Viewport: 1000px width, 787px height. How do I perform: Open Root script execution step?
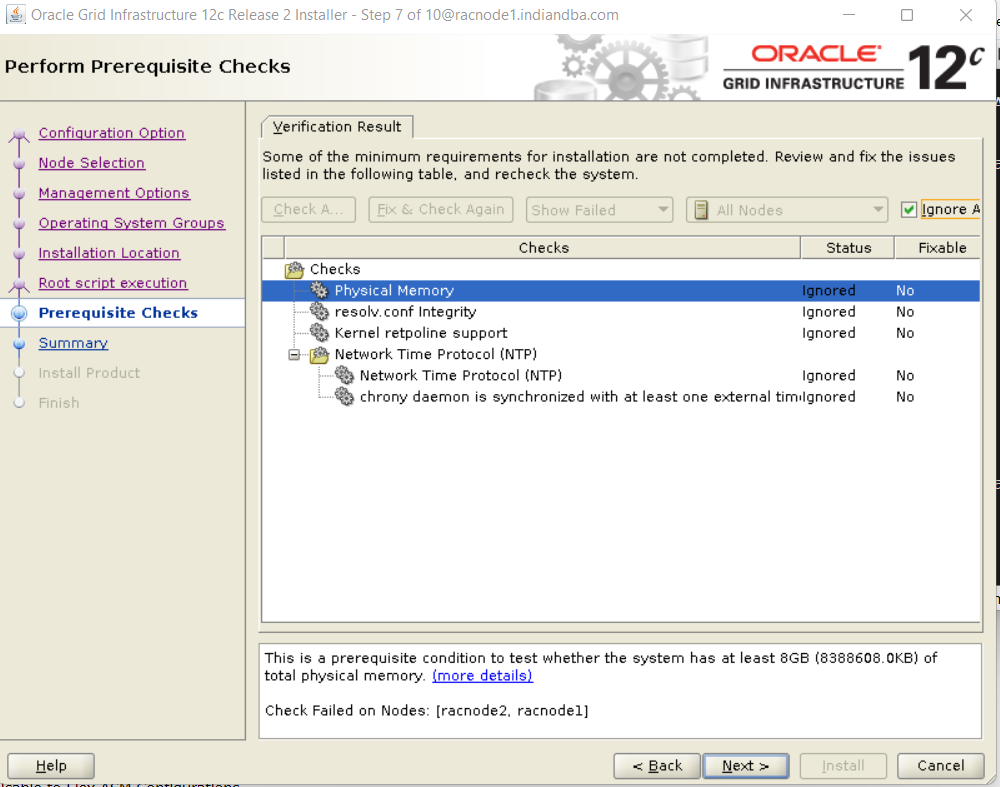113,283
